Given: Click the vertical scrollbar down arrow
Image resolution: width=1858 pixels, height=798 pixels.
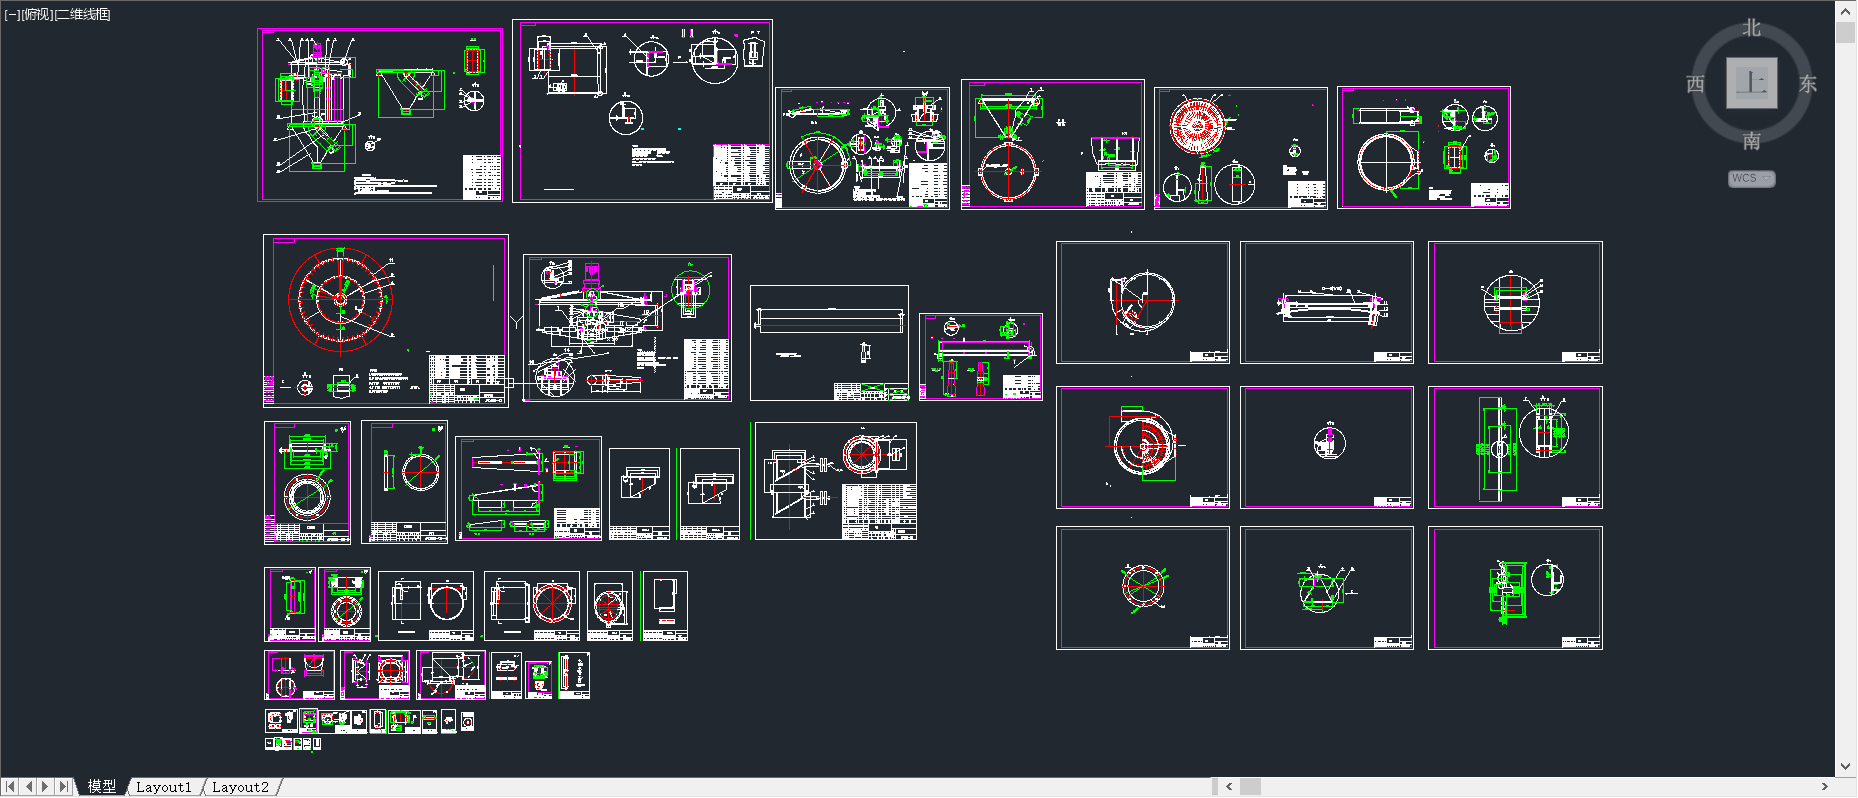Looking at the screenshot, I should 1846,767.
